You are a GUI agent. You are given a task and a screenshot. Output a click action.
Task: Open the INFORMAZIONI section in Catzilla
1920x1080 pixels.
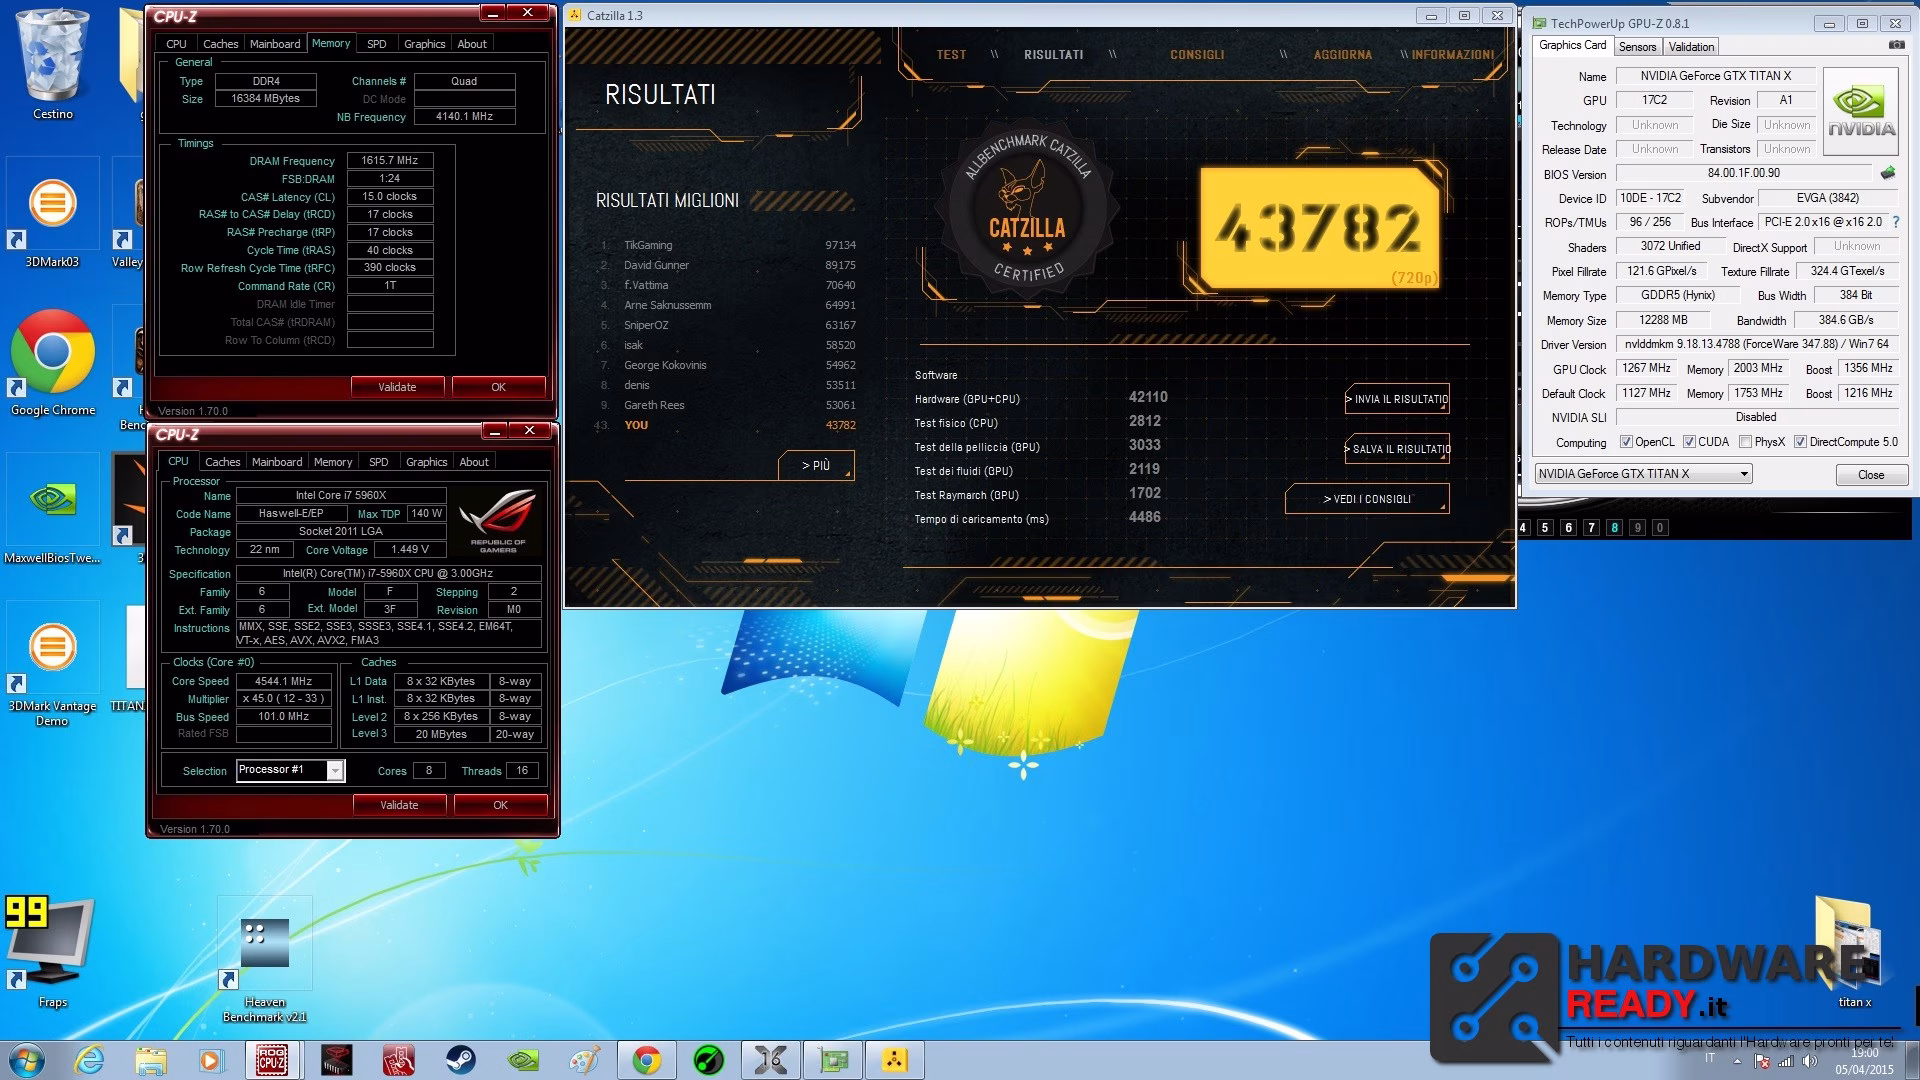[1452, 55]
